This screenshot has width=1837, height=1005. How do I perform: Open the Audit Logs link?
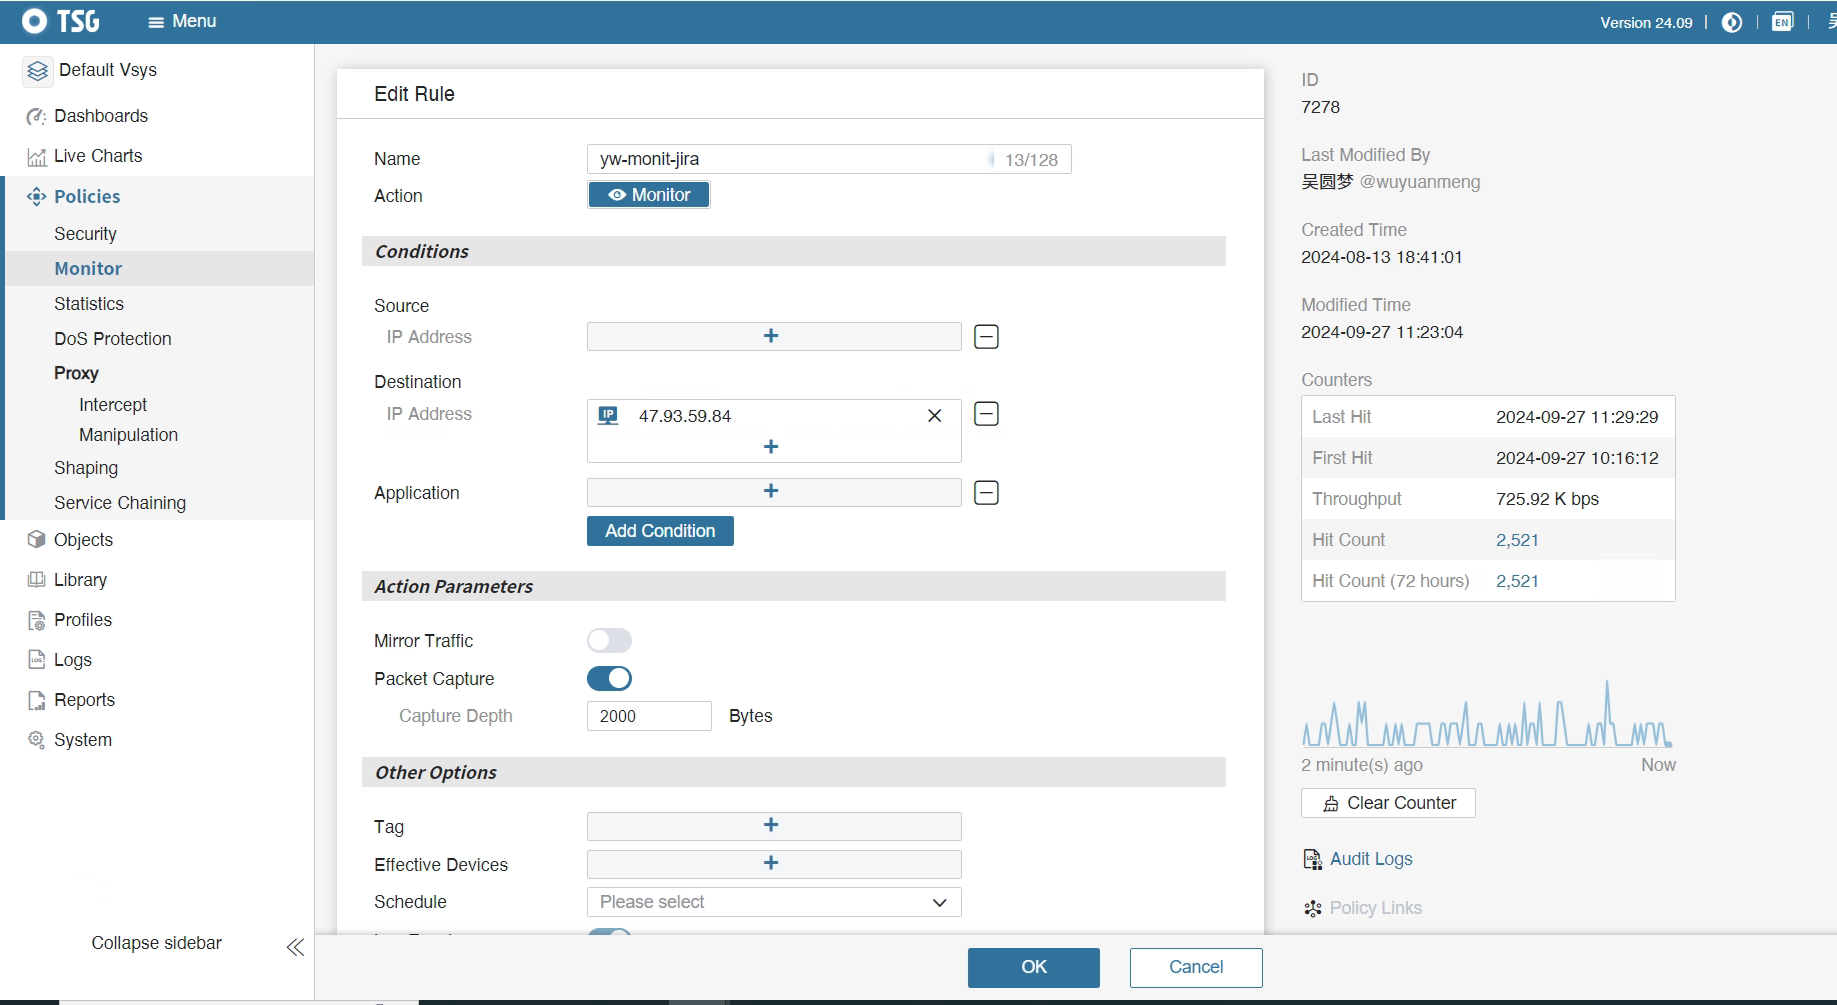1370,859
